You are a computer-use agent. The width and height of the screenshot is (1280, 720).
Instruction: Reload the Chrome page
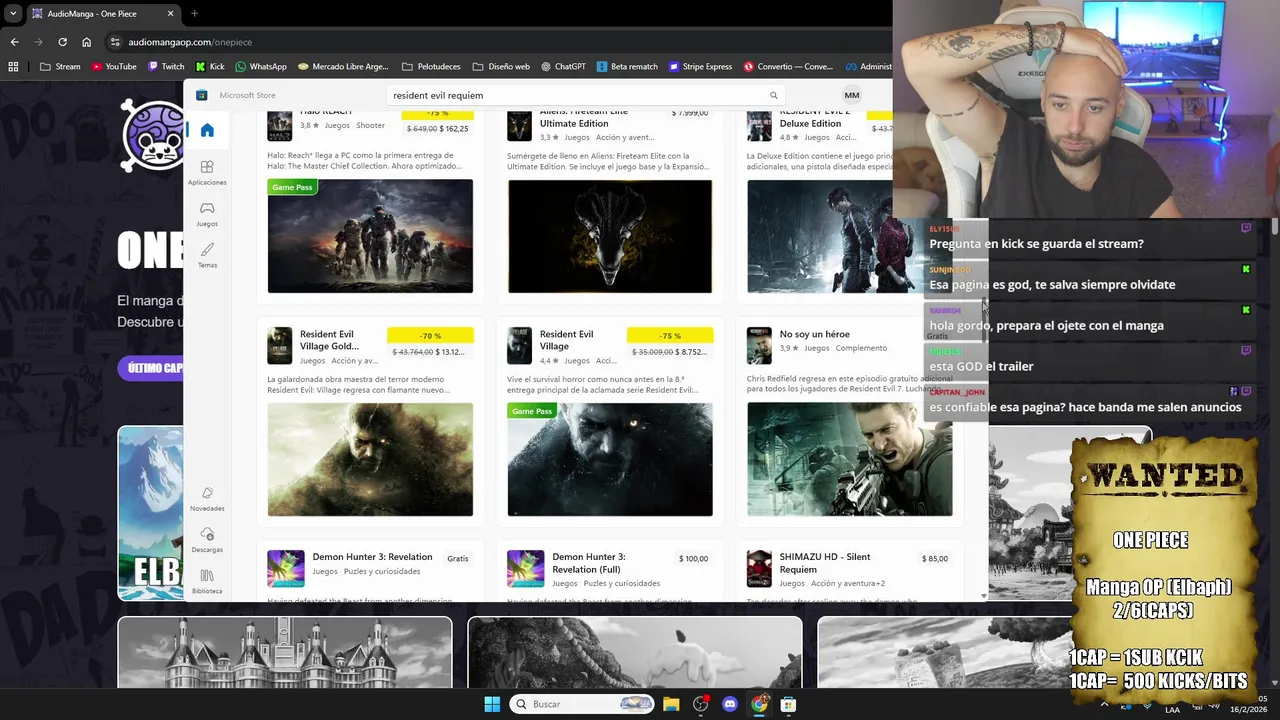(62, 42)
